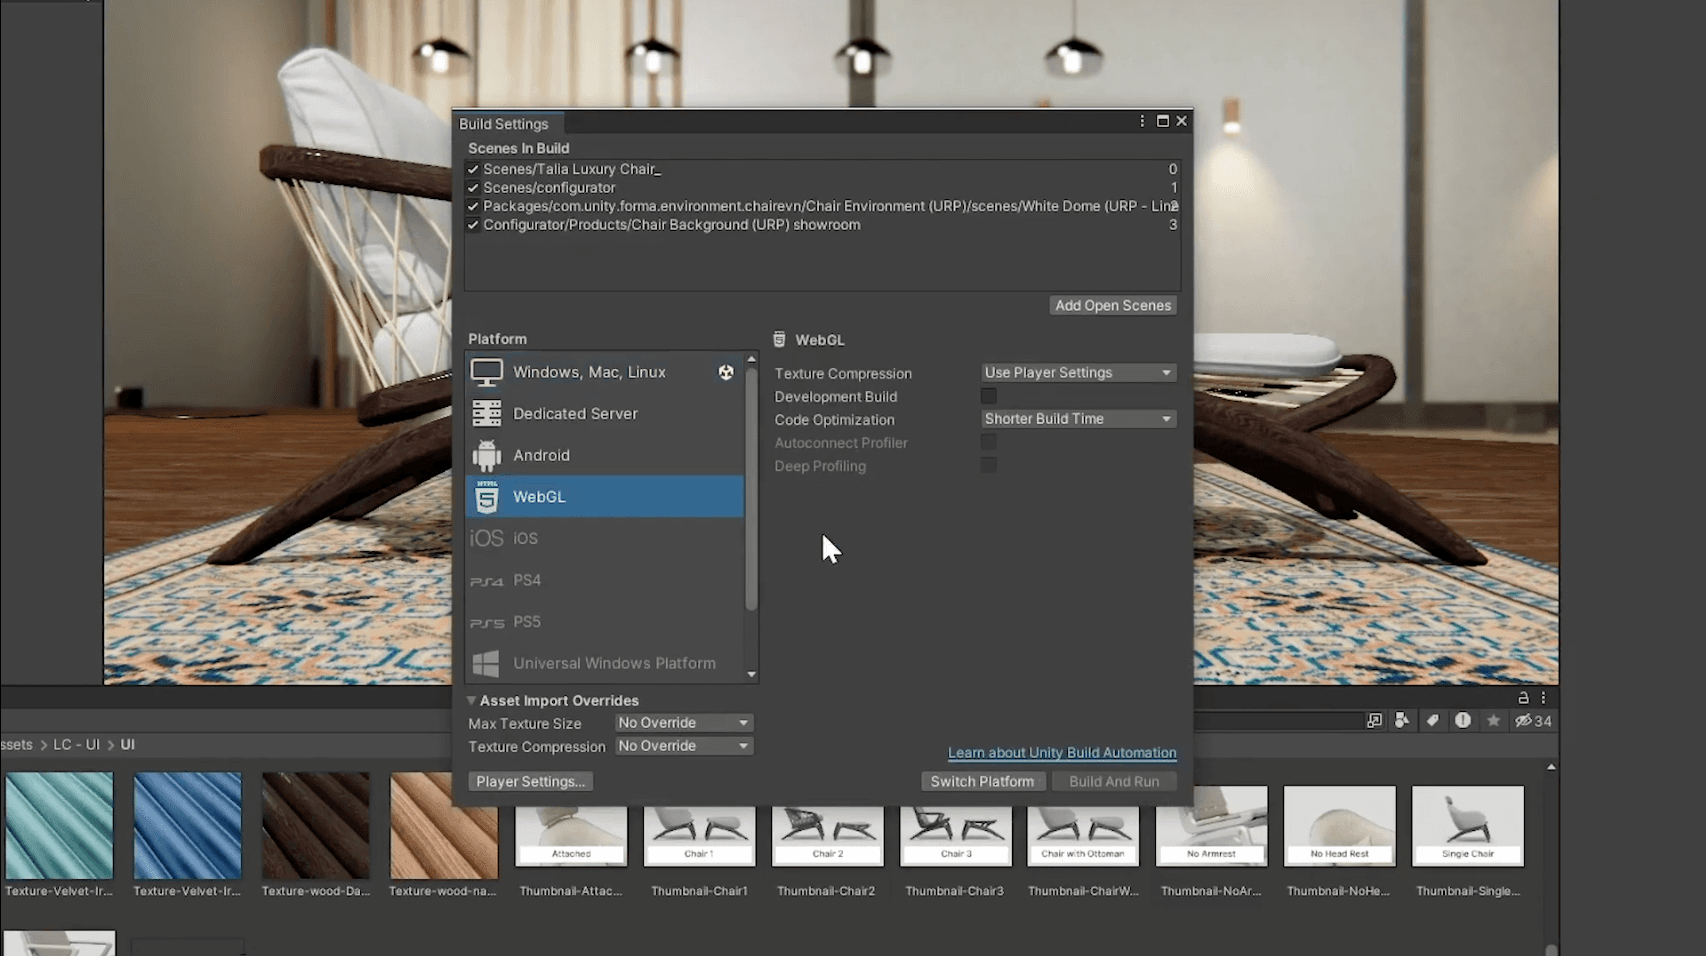Select the PS5 platform icon
Viewport: 1706px width, 956px height.
point(486,621)
